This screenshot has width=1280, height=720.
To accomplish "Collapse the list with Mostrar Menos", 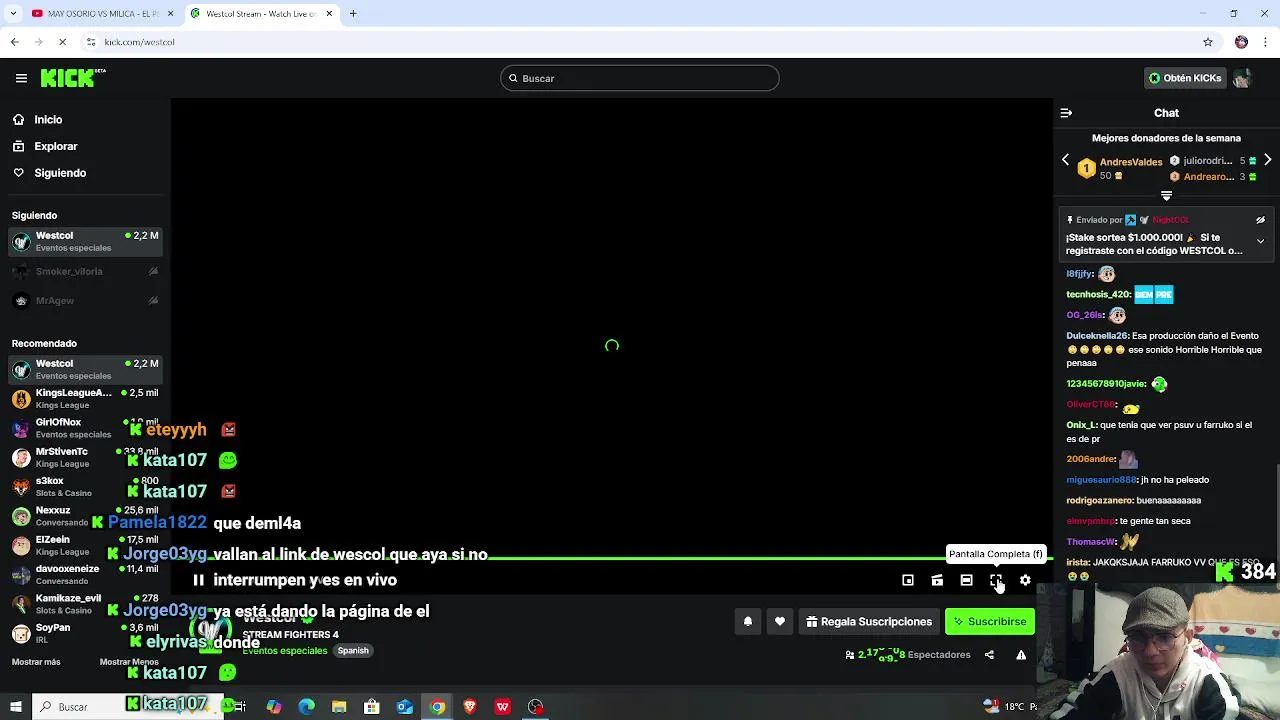I will 129,662.
